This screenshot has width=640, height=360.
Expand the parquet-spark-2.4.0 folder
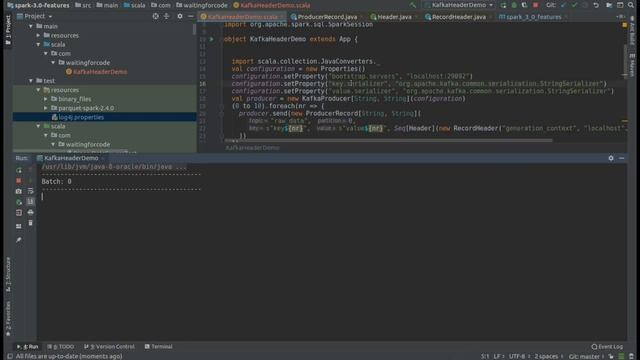[46, 108]
